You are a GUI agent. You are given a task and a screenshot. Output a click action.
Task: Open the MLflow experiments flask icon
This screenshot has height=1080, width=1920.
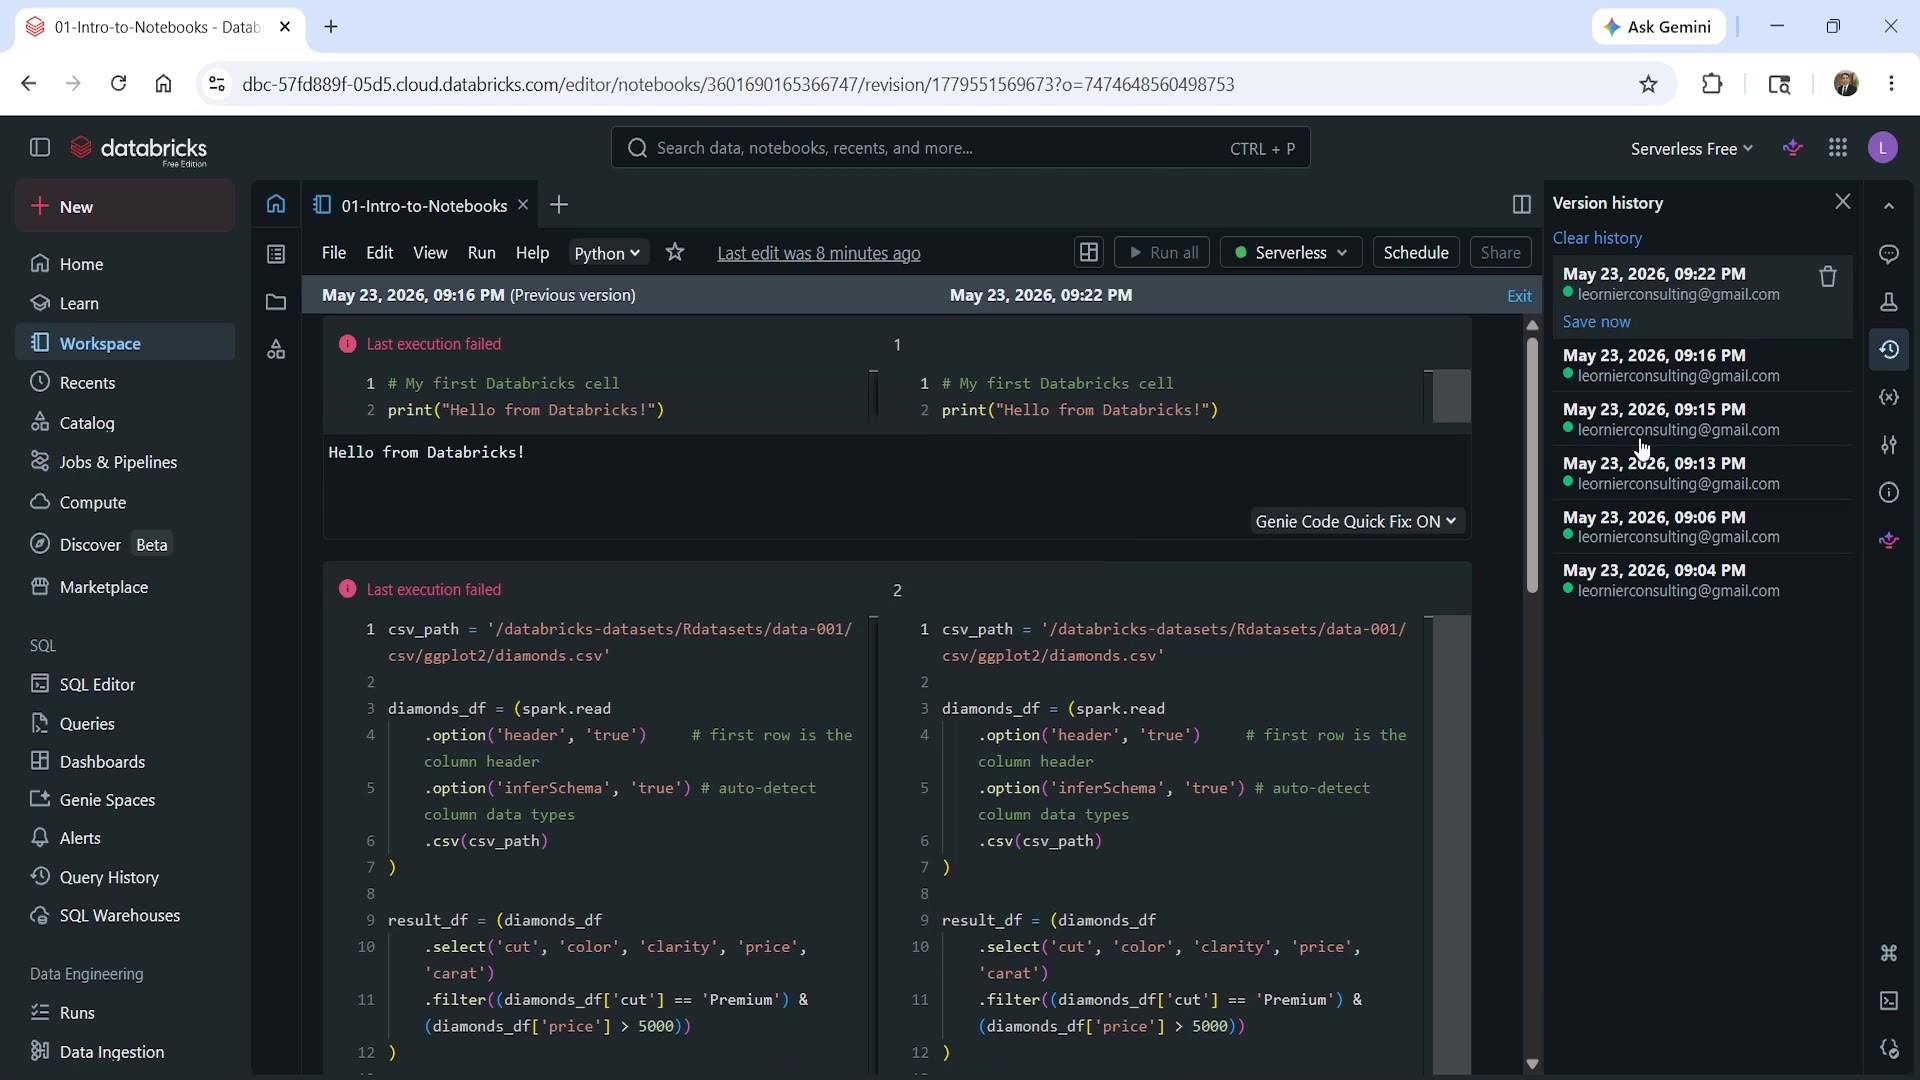coord(1889,302)
